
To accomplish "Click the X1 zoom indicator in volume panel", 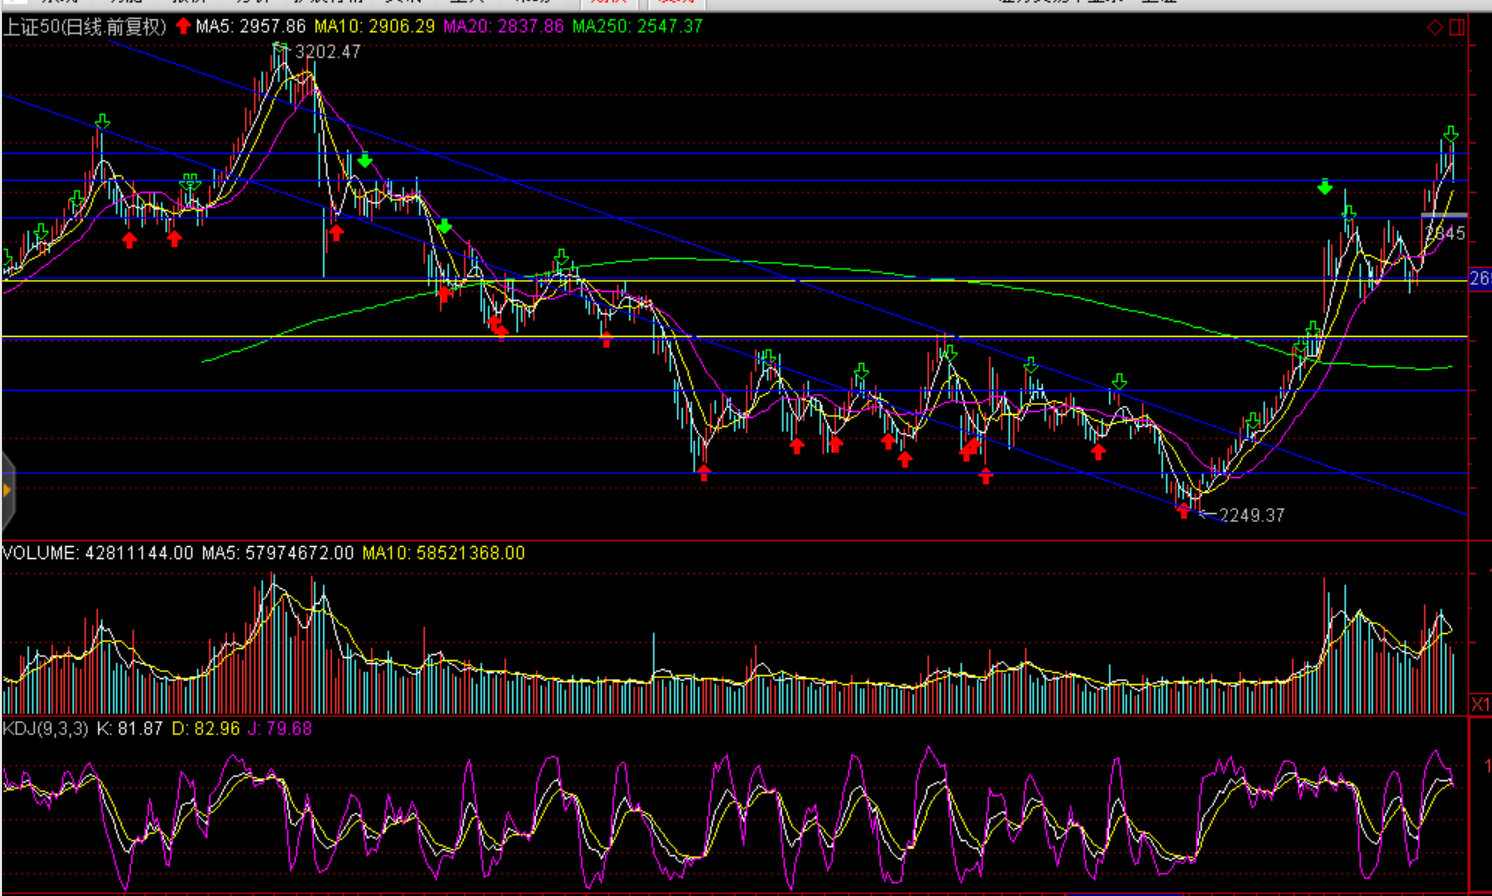I will click(x=1480, y=704).
